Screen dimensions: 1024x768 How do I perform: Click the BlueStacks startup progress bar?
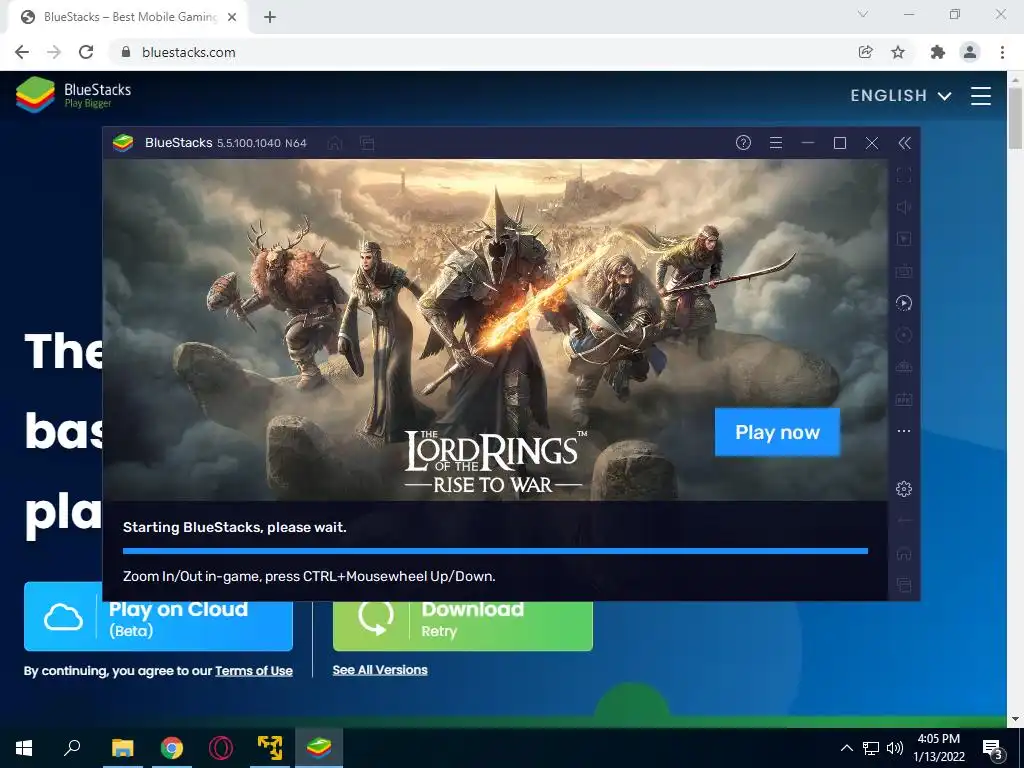495,551
